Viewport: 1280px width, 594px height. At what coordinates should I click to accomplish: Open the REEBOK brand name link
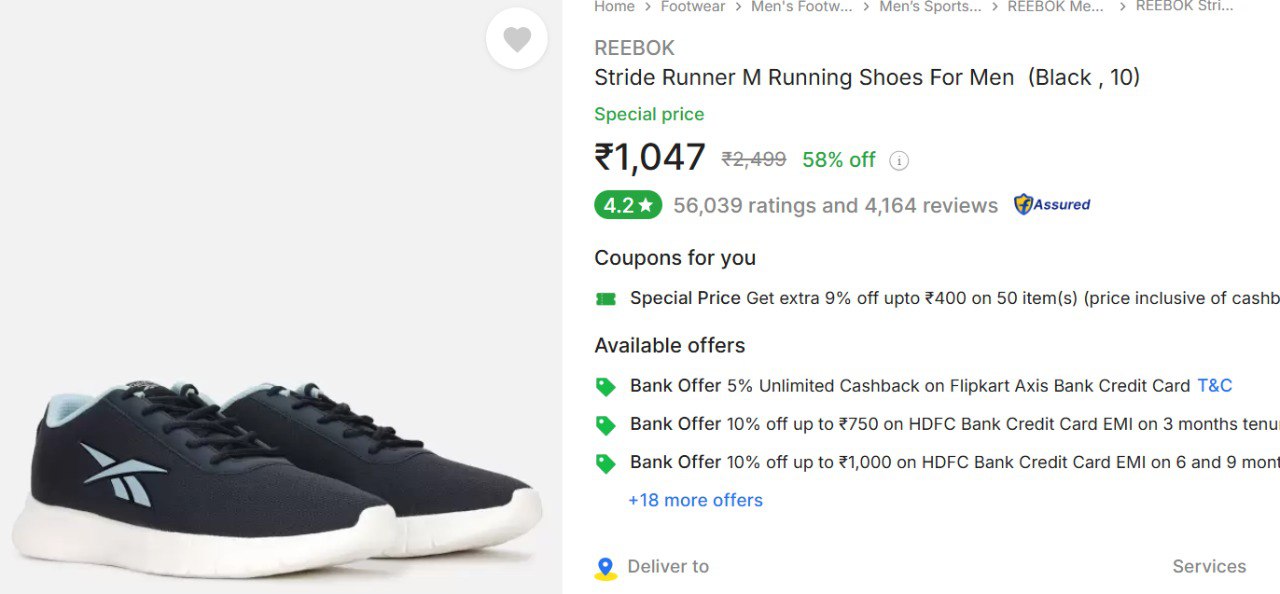click(634, 48)
